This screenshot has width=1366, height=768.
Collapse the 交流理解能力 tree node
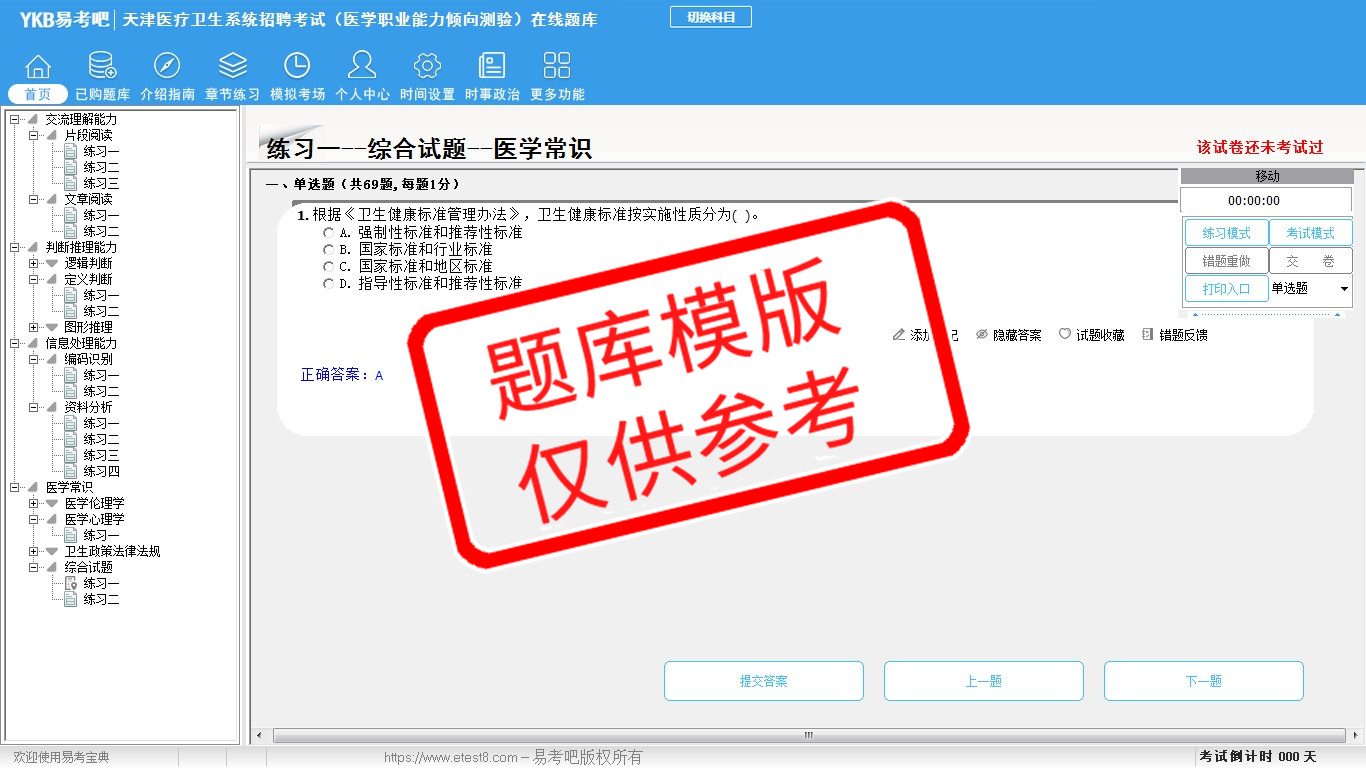[15, 120]
